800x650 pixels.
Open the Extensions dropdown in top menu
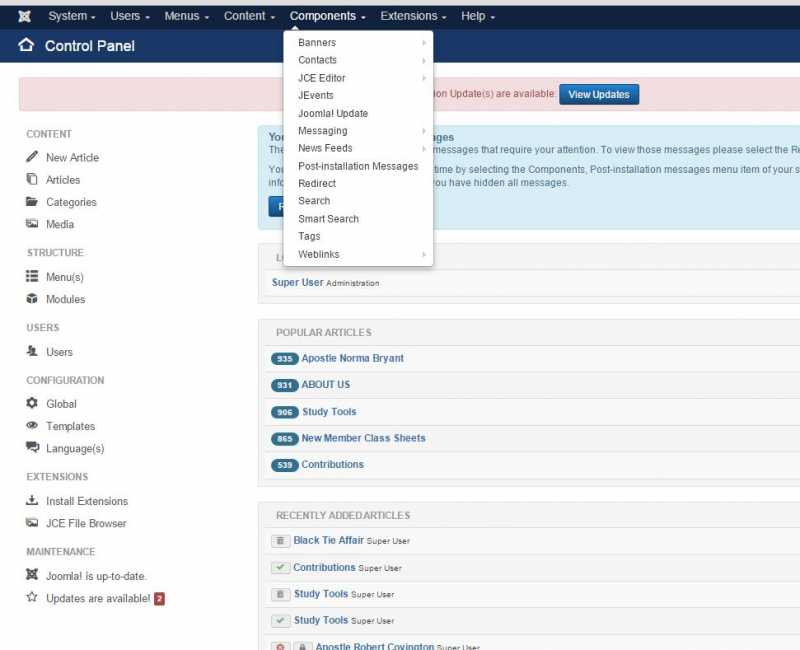[413, 16]
